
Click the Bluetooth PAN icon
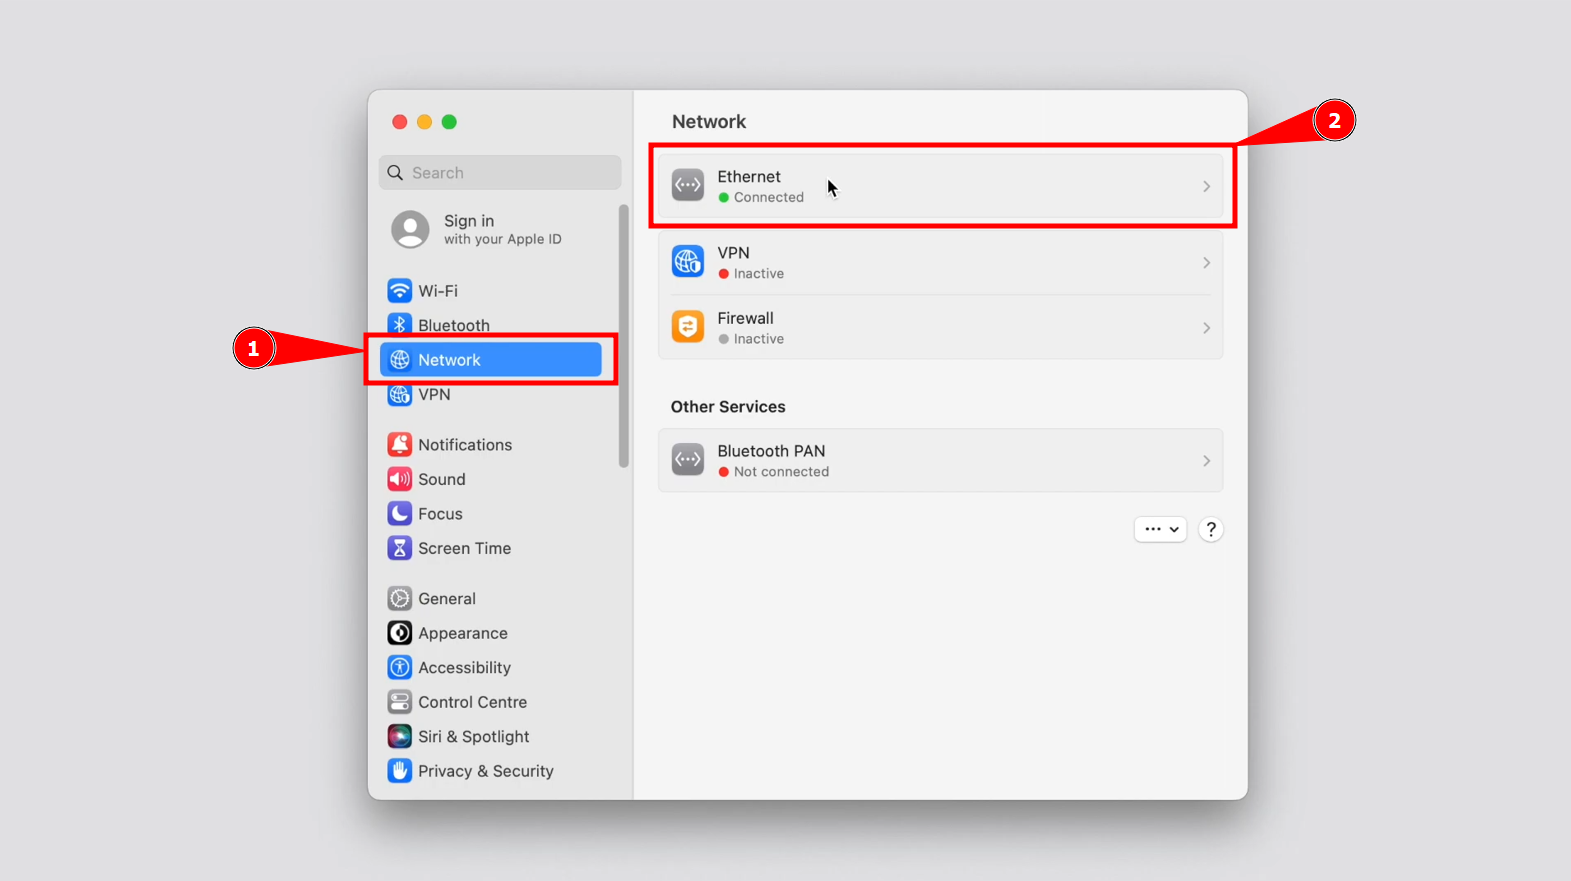[688, 460]
